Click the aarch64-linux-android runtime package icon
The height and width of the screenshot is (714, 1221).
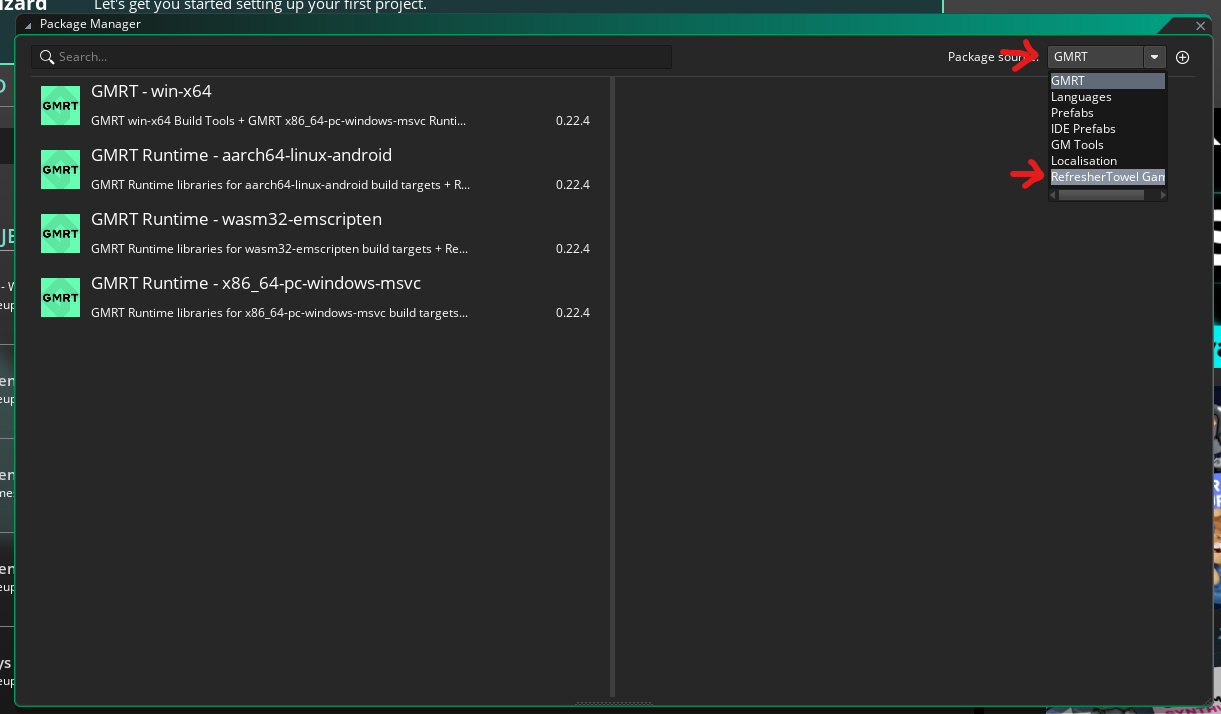[60, 170]
